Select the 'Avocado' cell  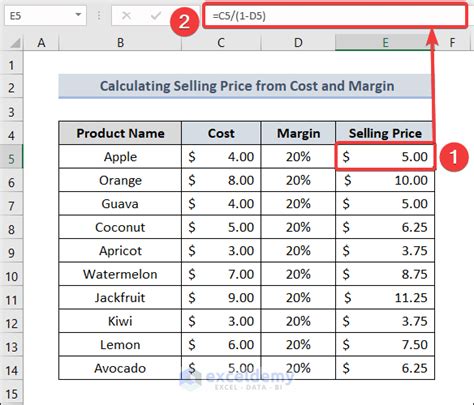pyautogui.click(x=120, y=368)
